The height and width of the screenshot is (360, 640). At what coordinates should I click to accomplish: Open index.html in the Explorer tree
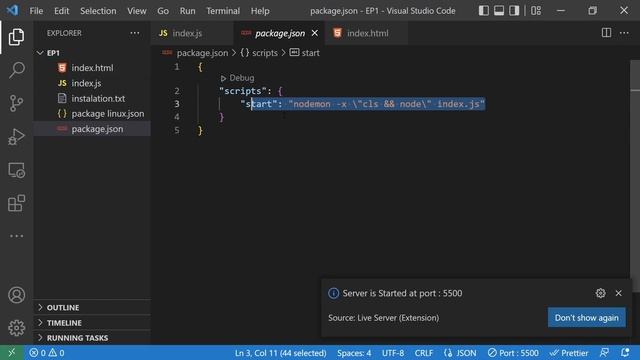point(92,68)
